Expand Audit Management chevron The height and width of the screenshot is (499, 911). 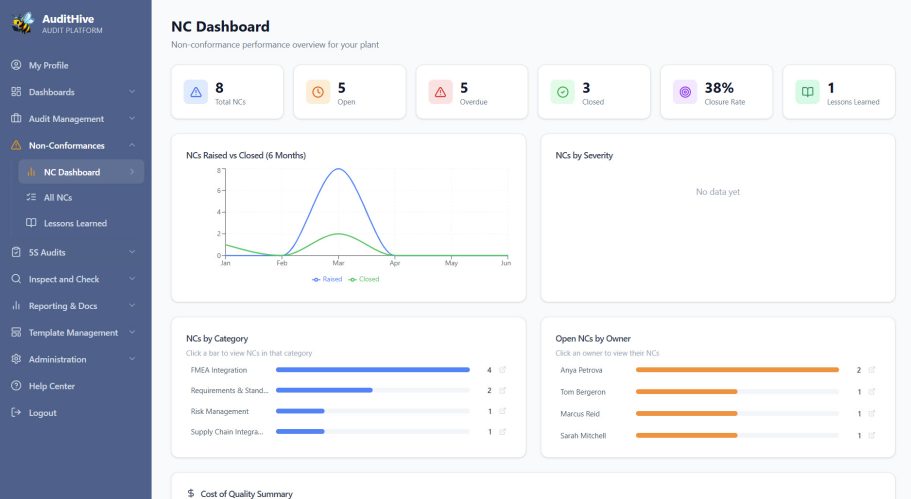132,119
